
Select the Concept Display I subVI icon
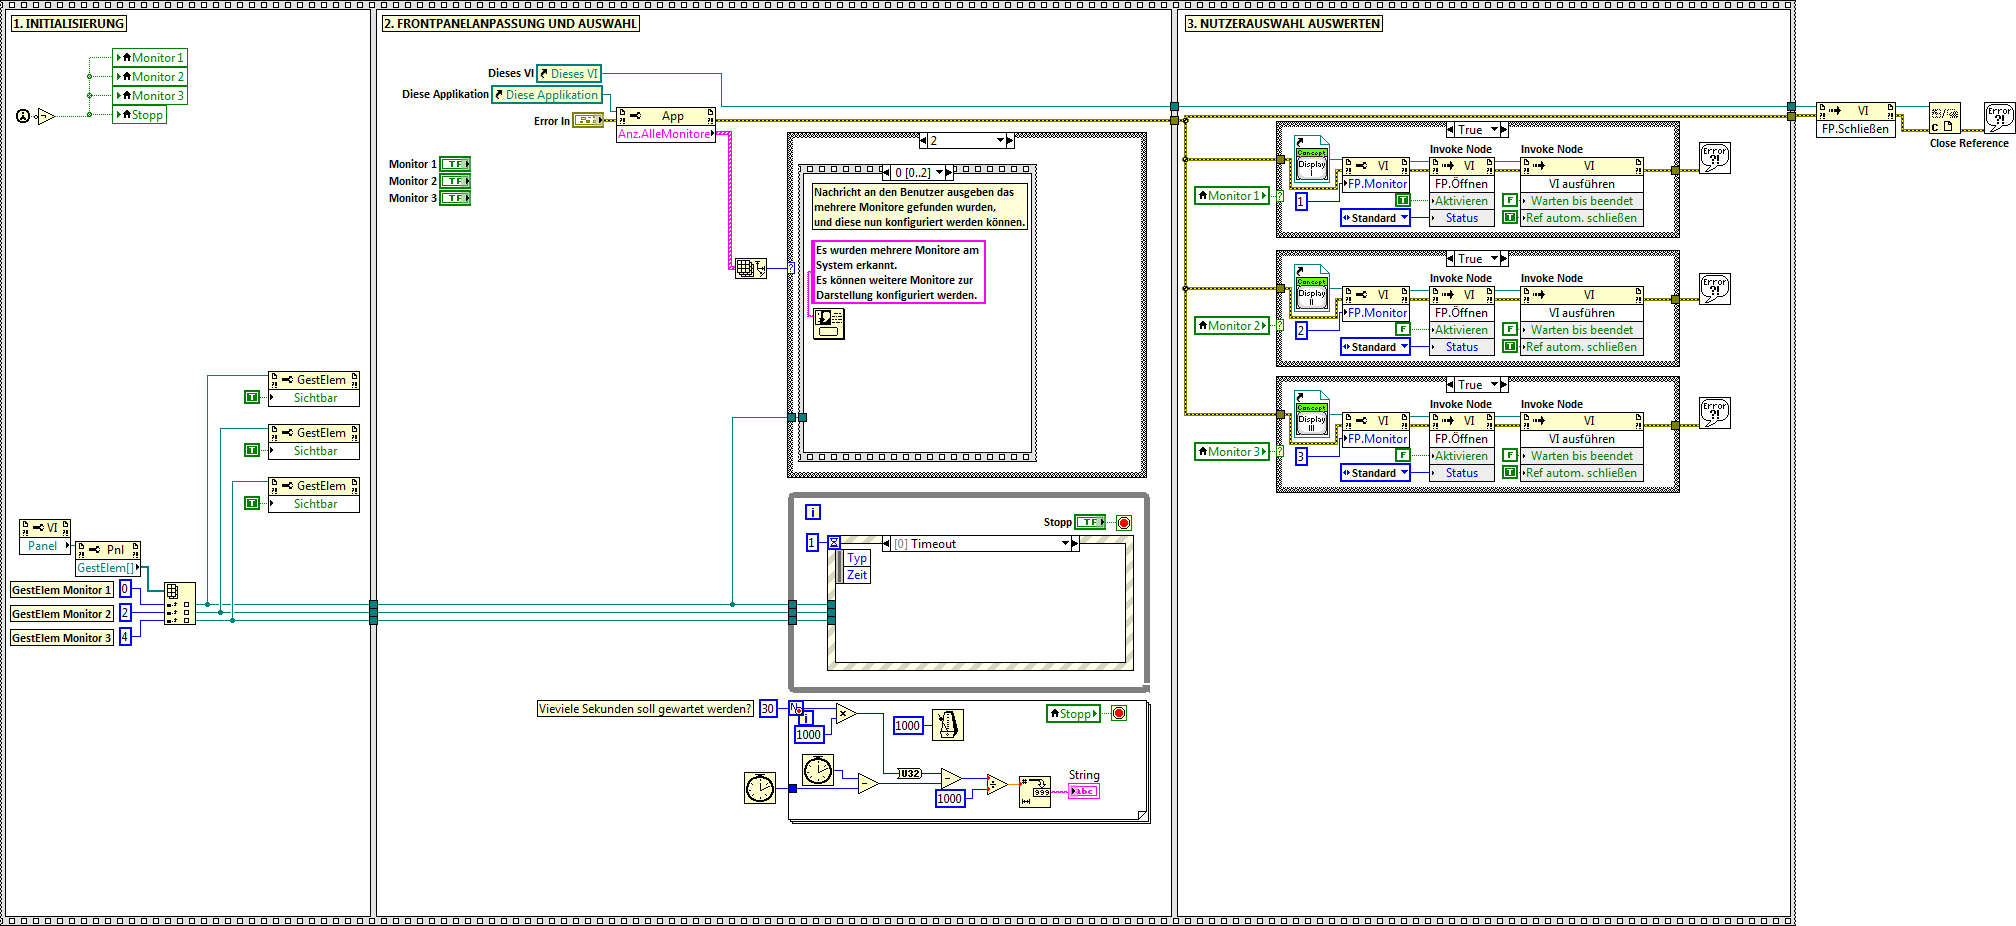coord(1312,160)
